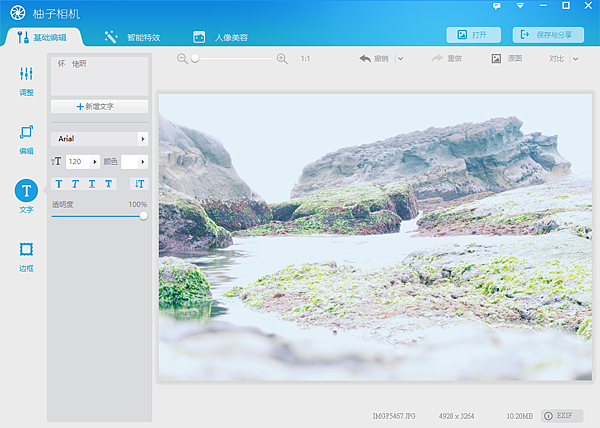Open the feedback message icon in the title bar
Image resolution: width=600 pixels, height=428 pixels.
(497, 6)
